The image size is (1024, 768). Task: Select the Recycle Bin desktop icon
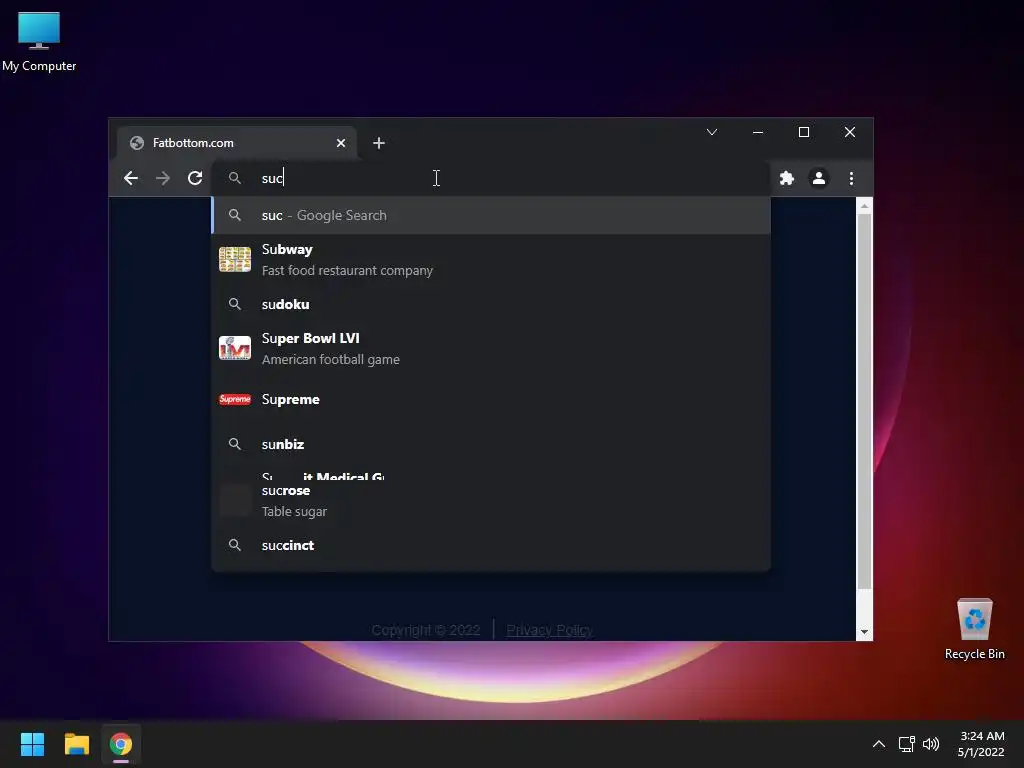[974, 629]
